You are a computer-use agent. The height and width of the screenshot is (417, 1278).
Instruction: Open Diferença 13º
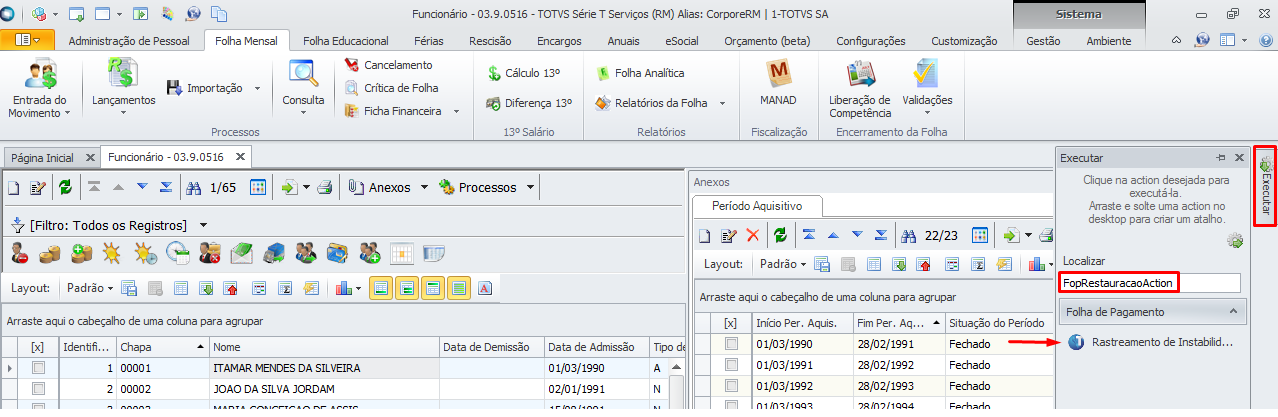tap(529, 103)
